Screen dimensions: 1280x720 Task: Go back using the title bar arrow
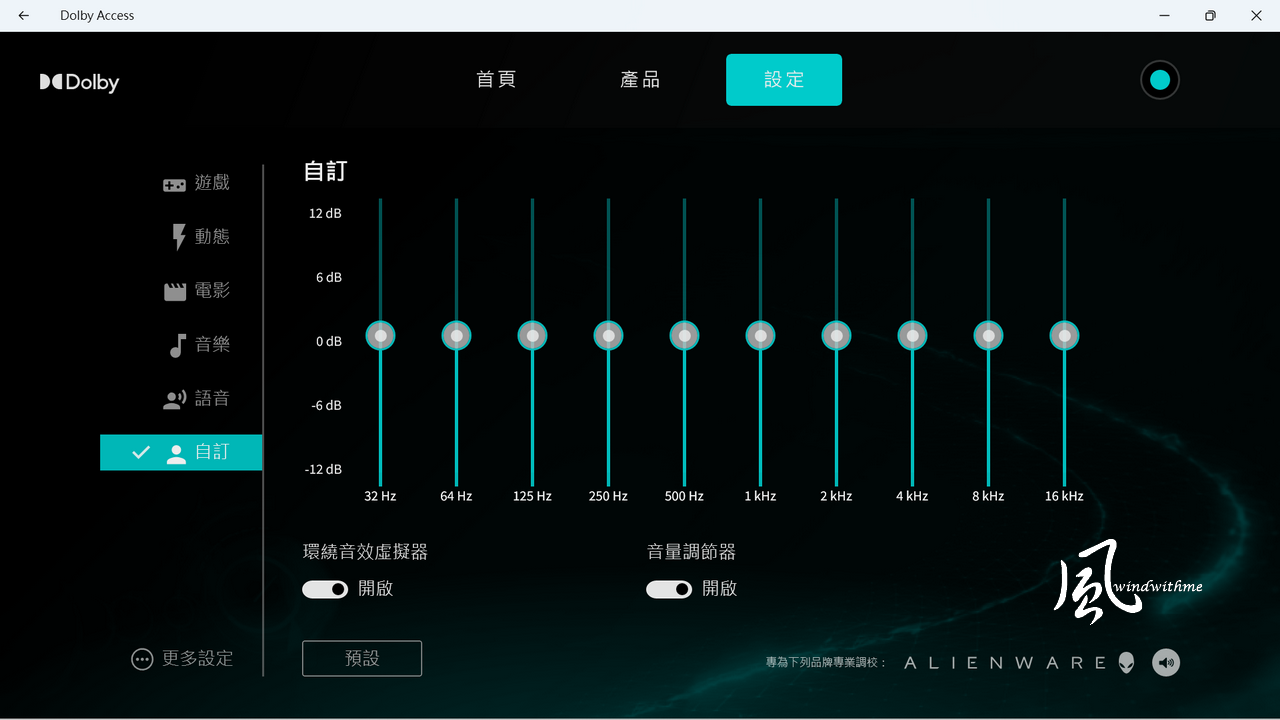[24, 16]
